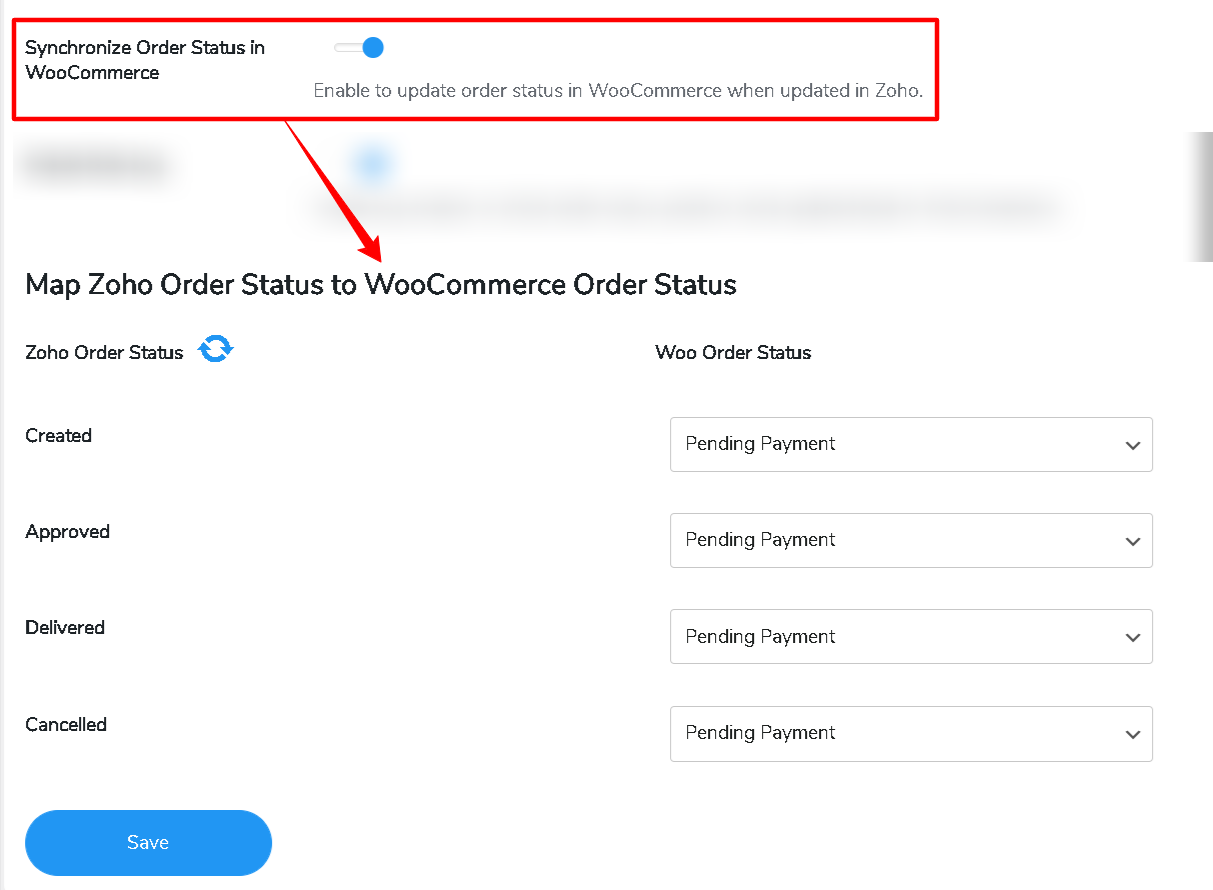Viewport: 1213px width, 890px height.
Task: Click the Woo Order Status column header
Action: [x=733, y=352]
